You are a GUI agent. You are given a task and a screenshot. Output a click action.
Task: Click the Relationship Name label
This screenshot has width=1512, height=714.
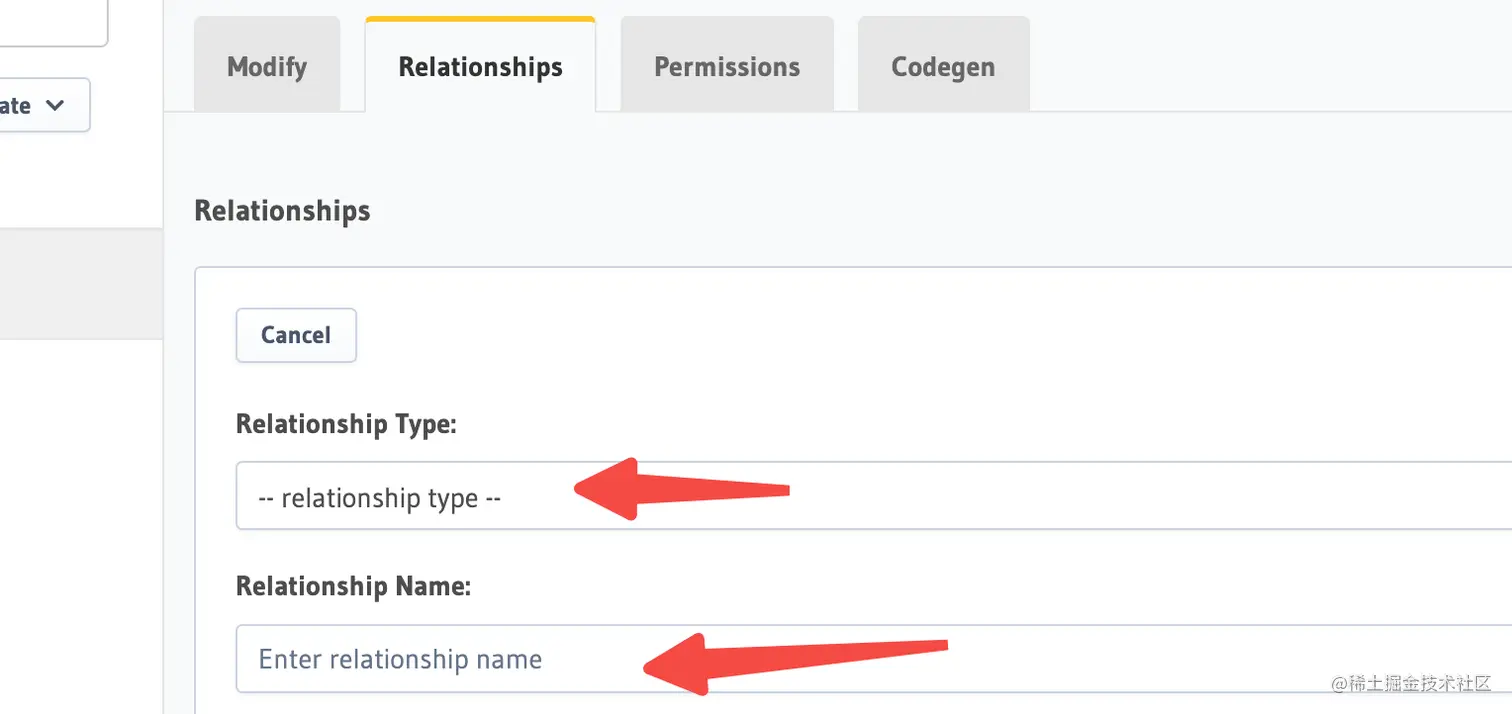pyautogui.click(x=353, y=586)
